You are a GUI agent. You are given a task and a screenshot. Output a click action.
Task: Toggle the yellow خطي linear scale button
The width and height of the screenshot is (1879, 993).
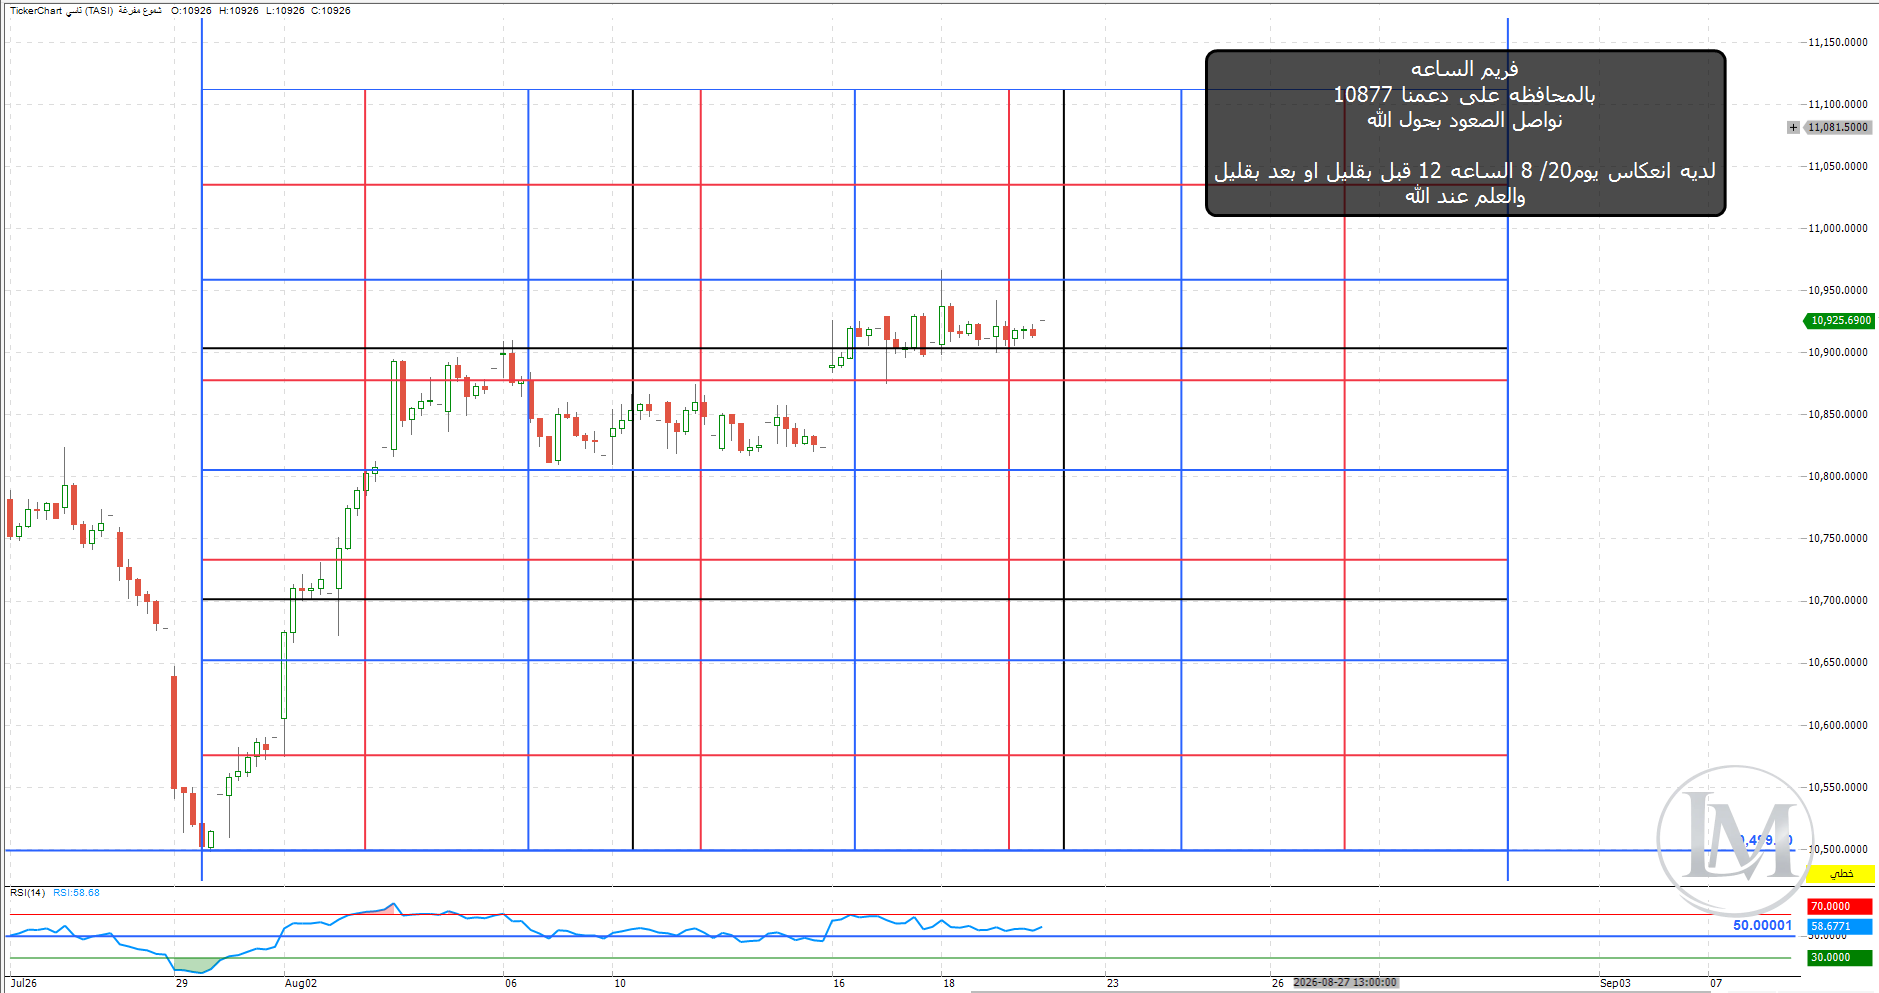(1840, 874)
